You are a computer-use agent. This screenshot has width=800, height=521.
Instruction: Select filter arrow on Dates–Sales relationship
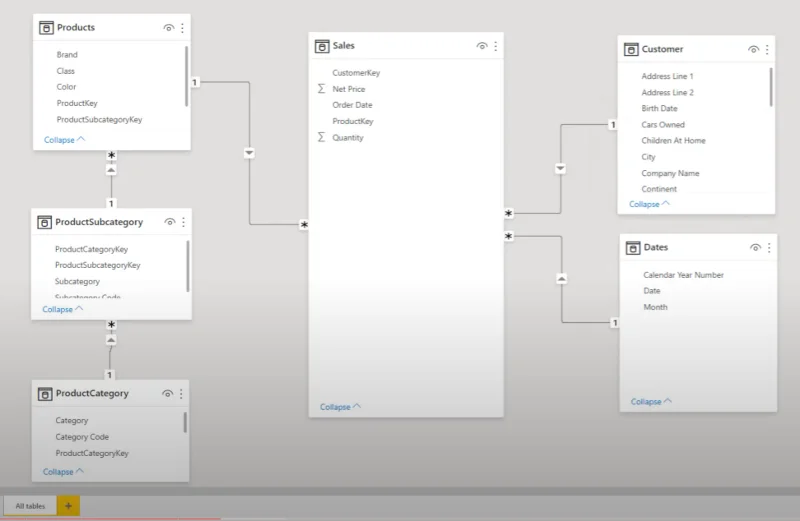(561, 279)
